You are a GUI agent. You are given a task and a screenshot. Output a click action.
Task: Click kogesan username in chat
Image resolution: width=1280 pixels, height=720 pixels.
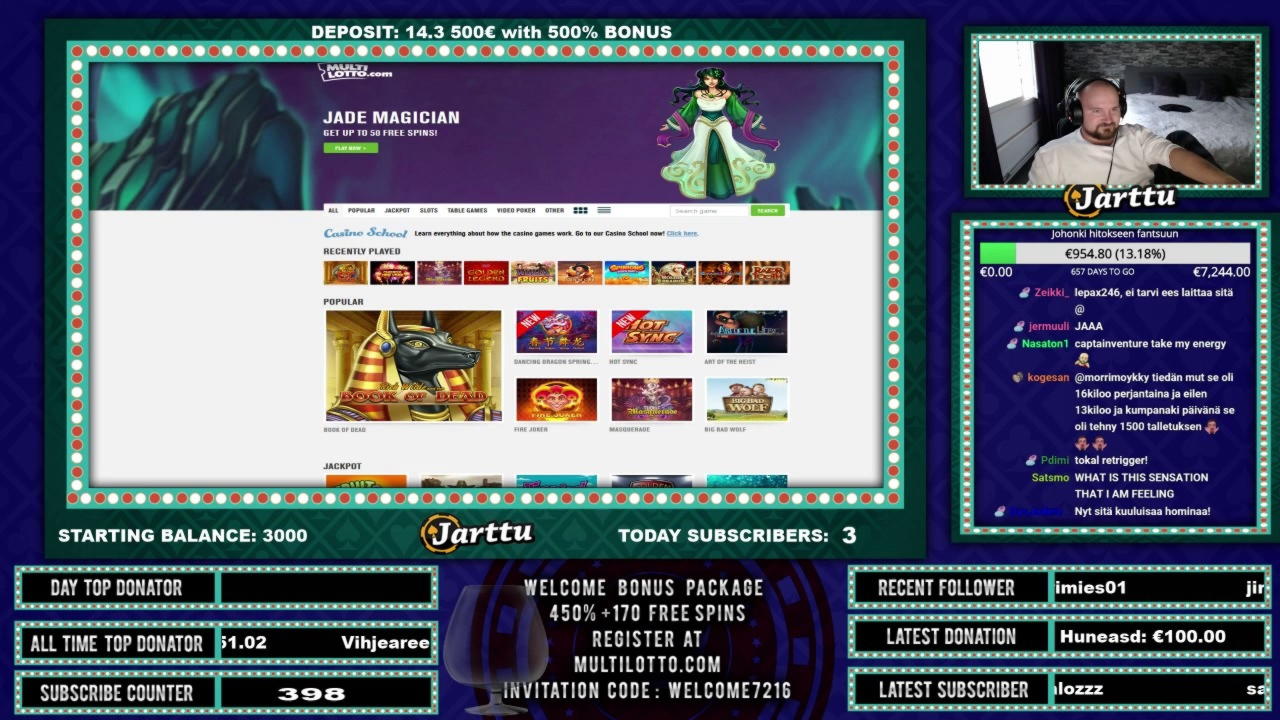1048,378
